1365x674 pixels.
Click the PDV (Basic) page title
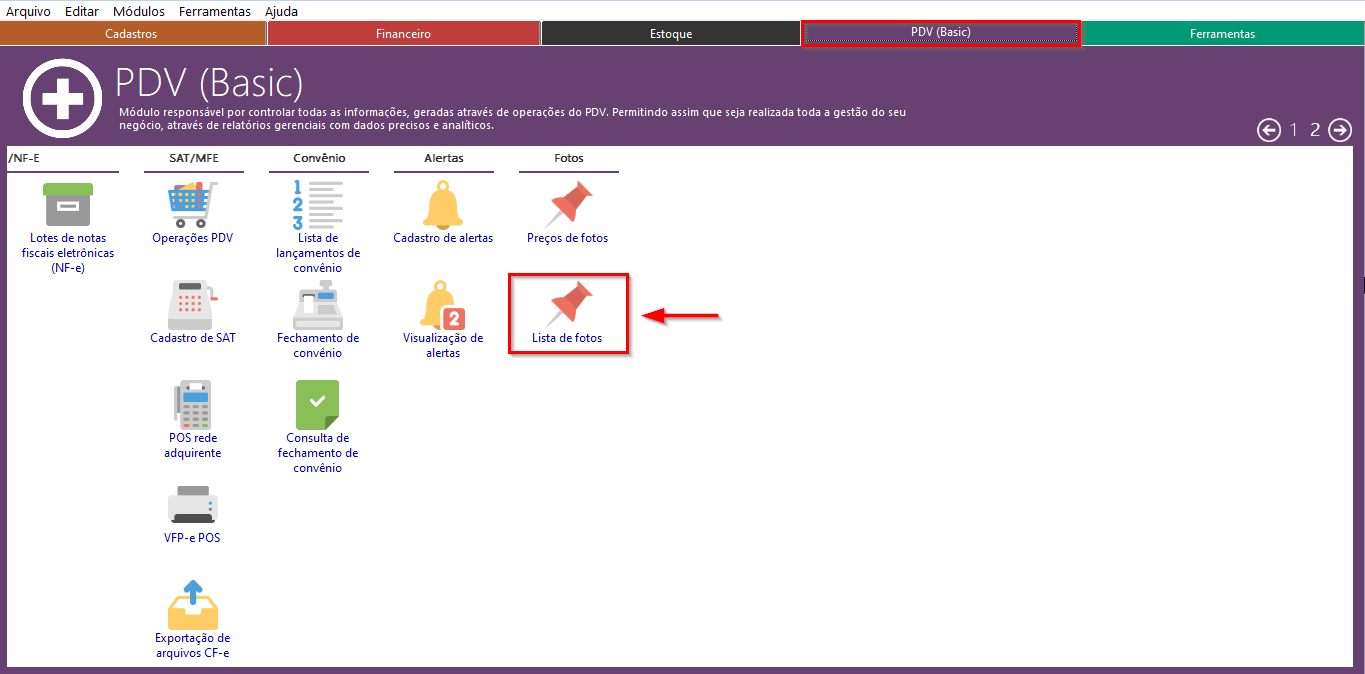coord(209,83)
